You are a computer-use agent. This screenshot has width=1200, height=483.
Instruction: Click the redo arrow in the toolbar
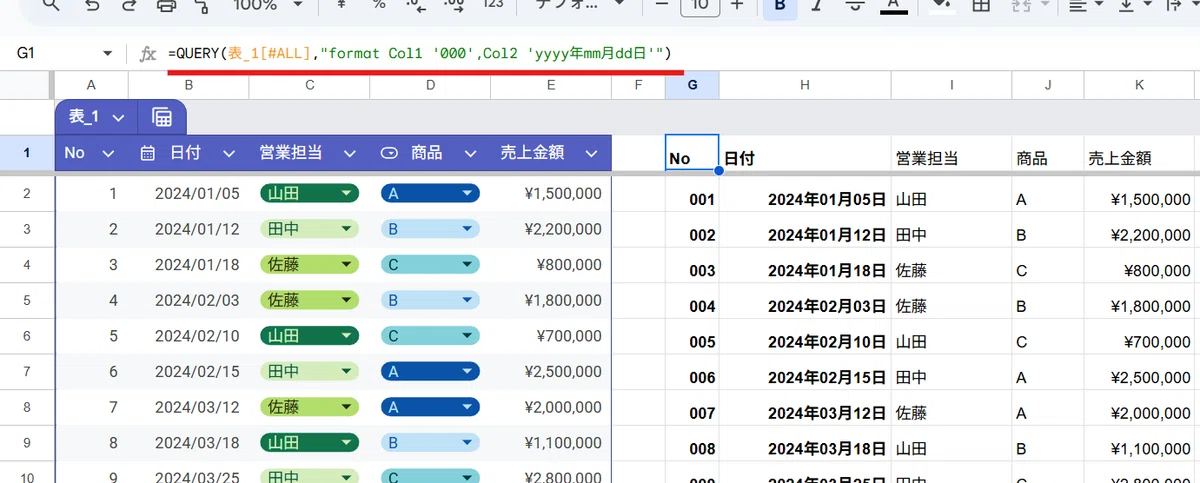tap(129, 6)
